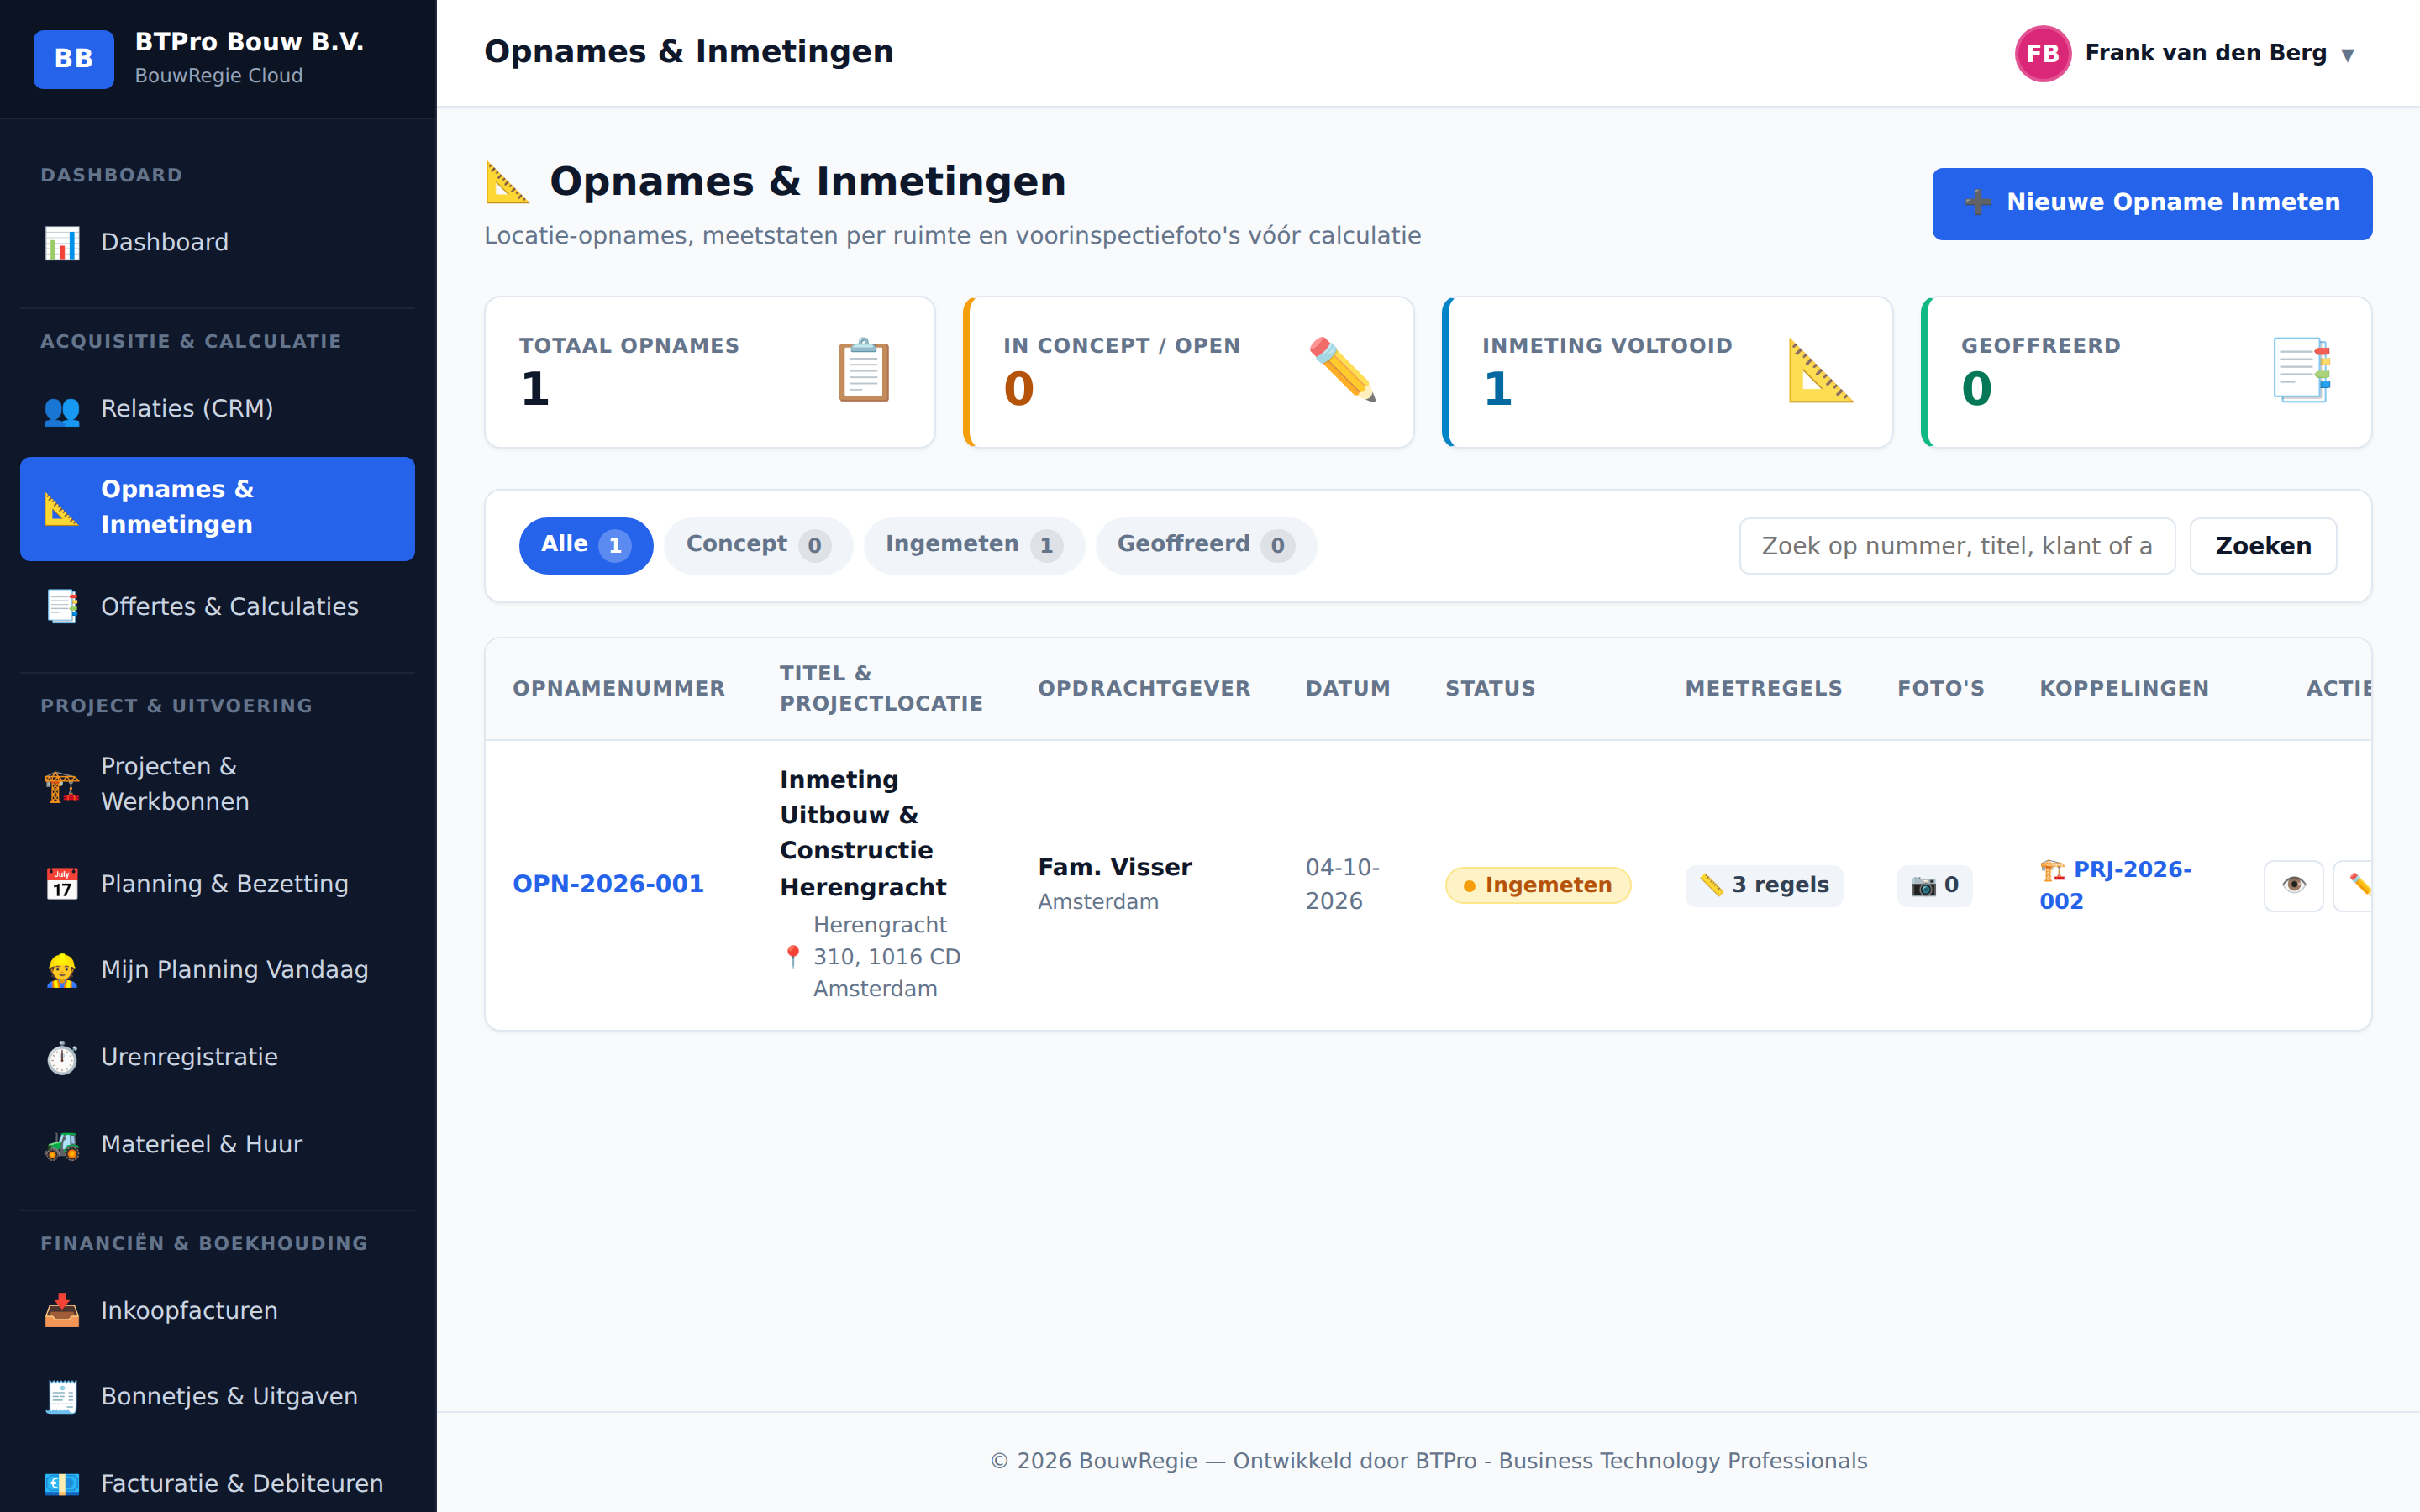Click the Mijn Planning Vandaag worker icon
This screenshot has height=1512, width=2420.
click(62, 970)
